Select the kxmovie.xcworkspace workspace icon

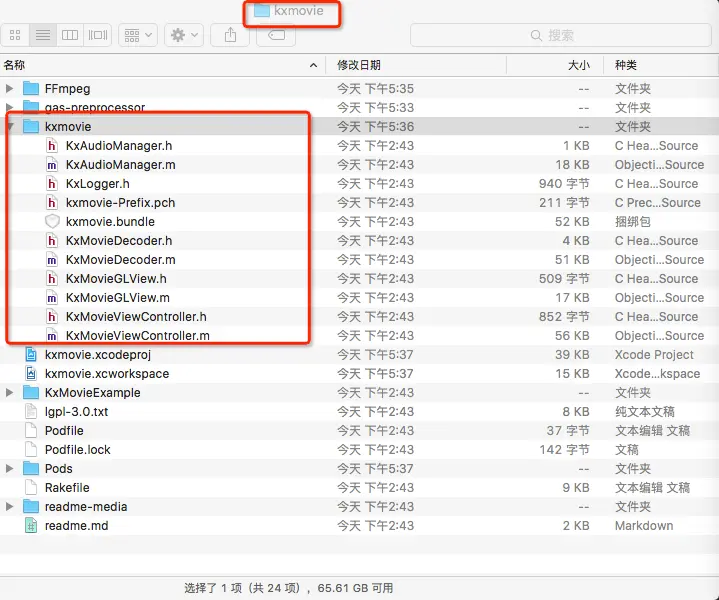coord(31,374)
